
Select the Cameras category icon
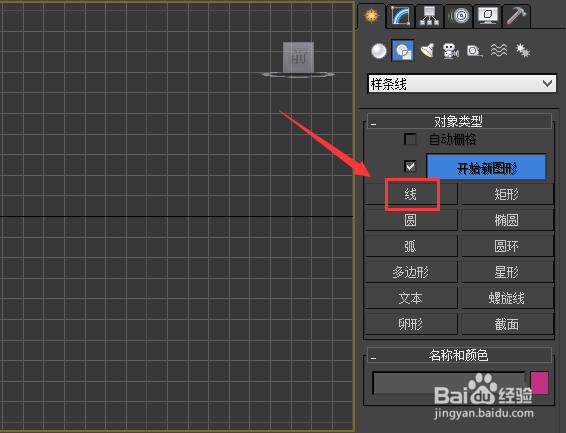click(451, 51)
